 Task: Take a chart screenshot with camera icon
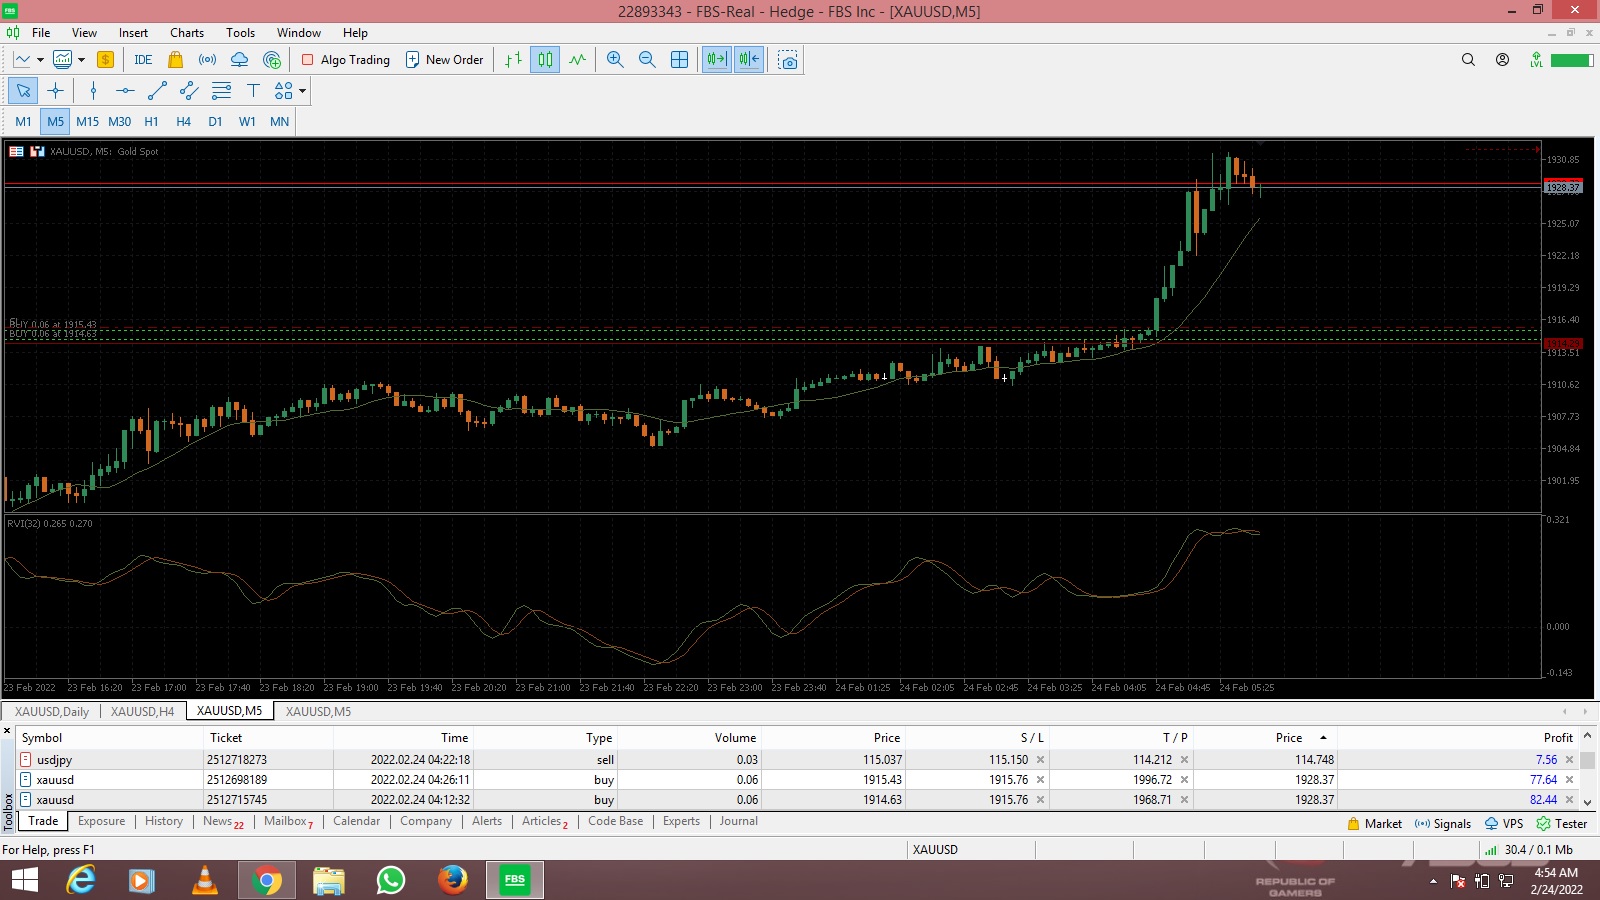pos(788,60)
